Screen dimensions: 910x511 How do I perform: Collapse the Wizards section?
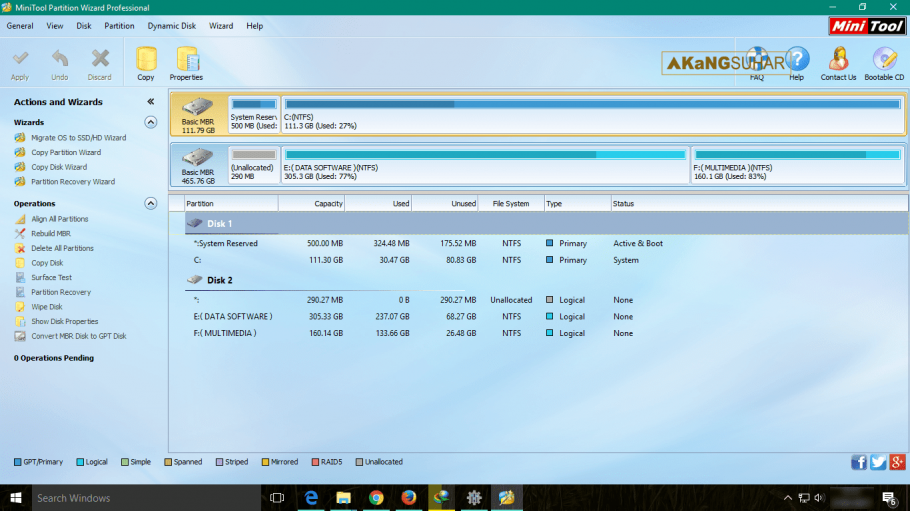coord(151,122)
